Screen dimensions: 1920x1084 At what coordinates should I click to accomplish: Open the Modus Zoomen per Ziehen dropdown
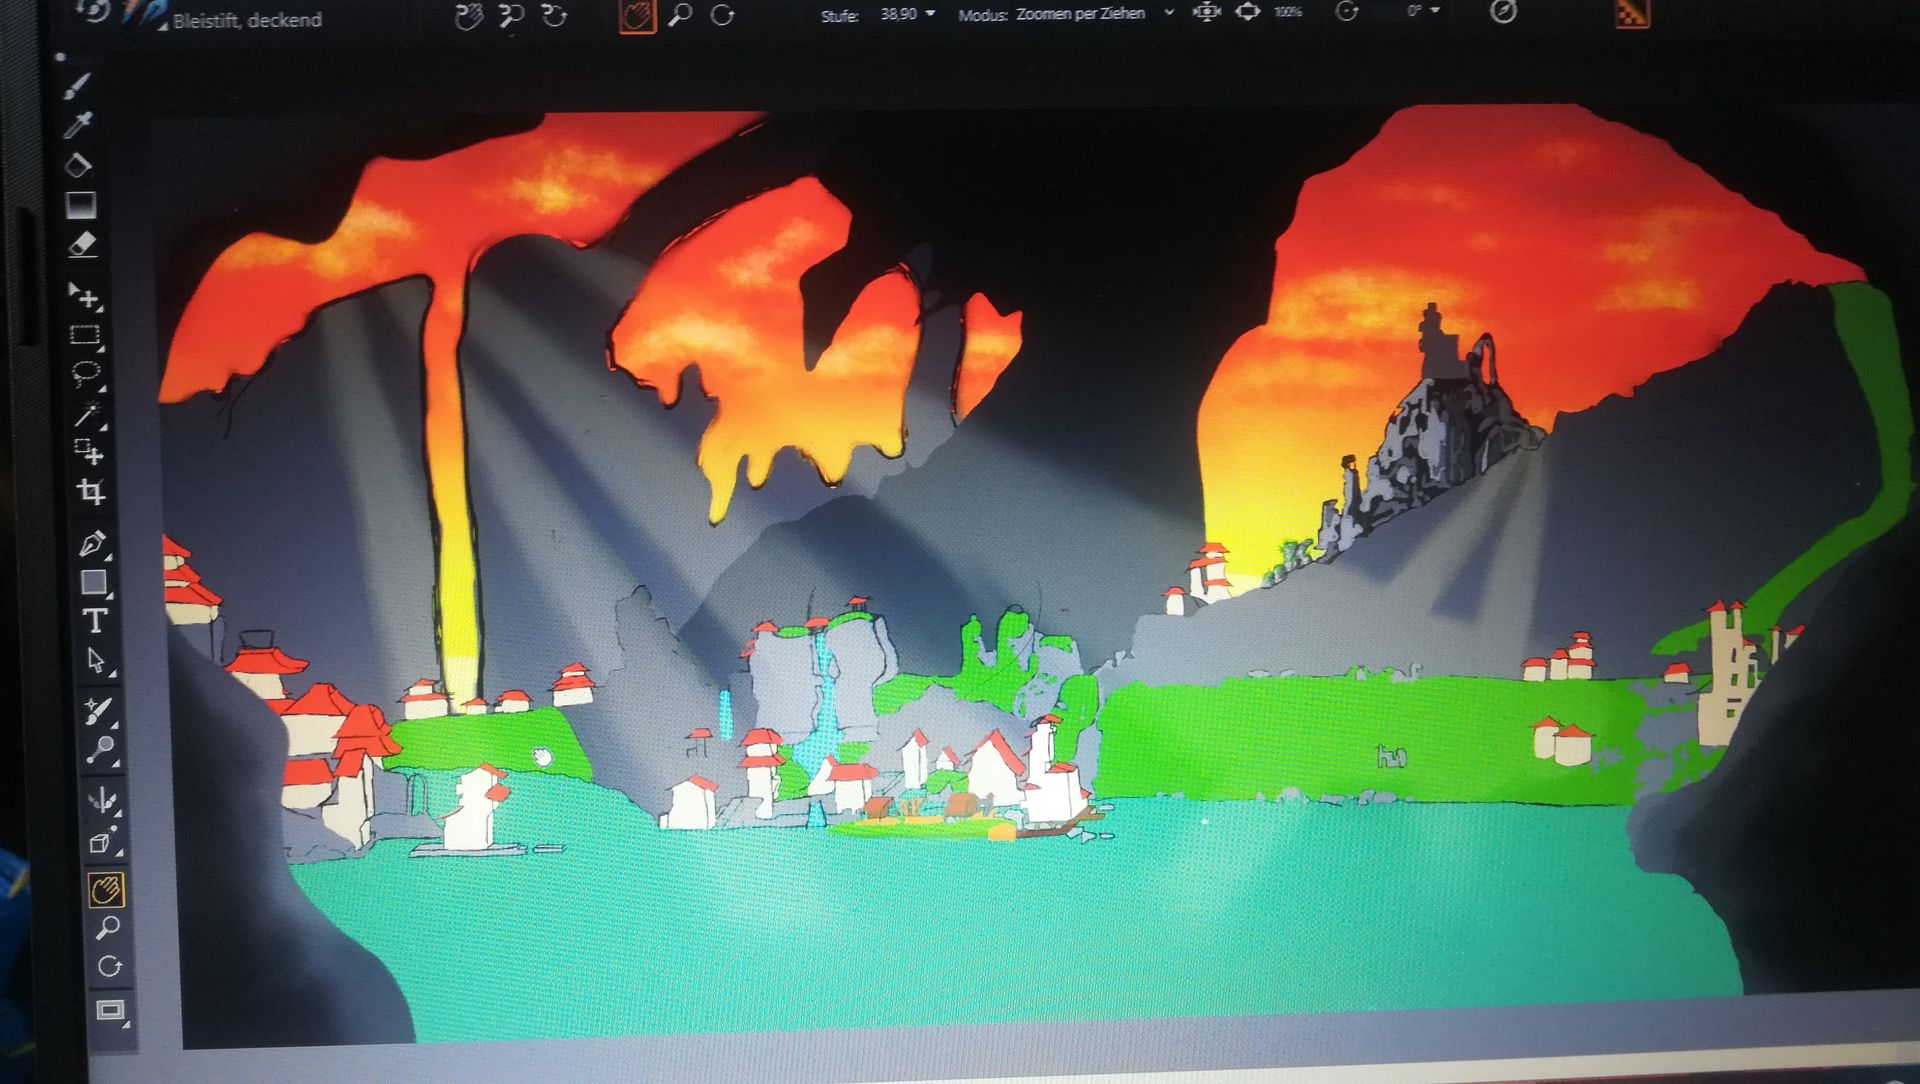[1168, 13]
